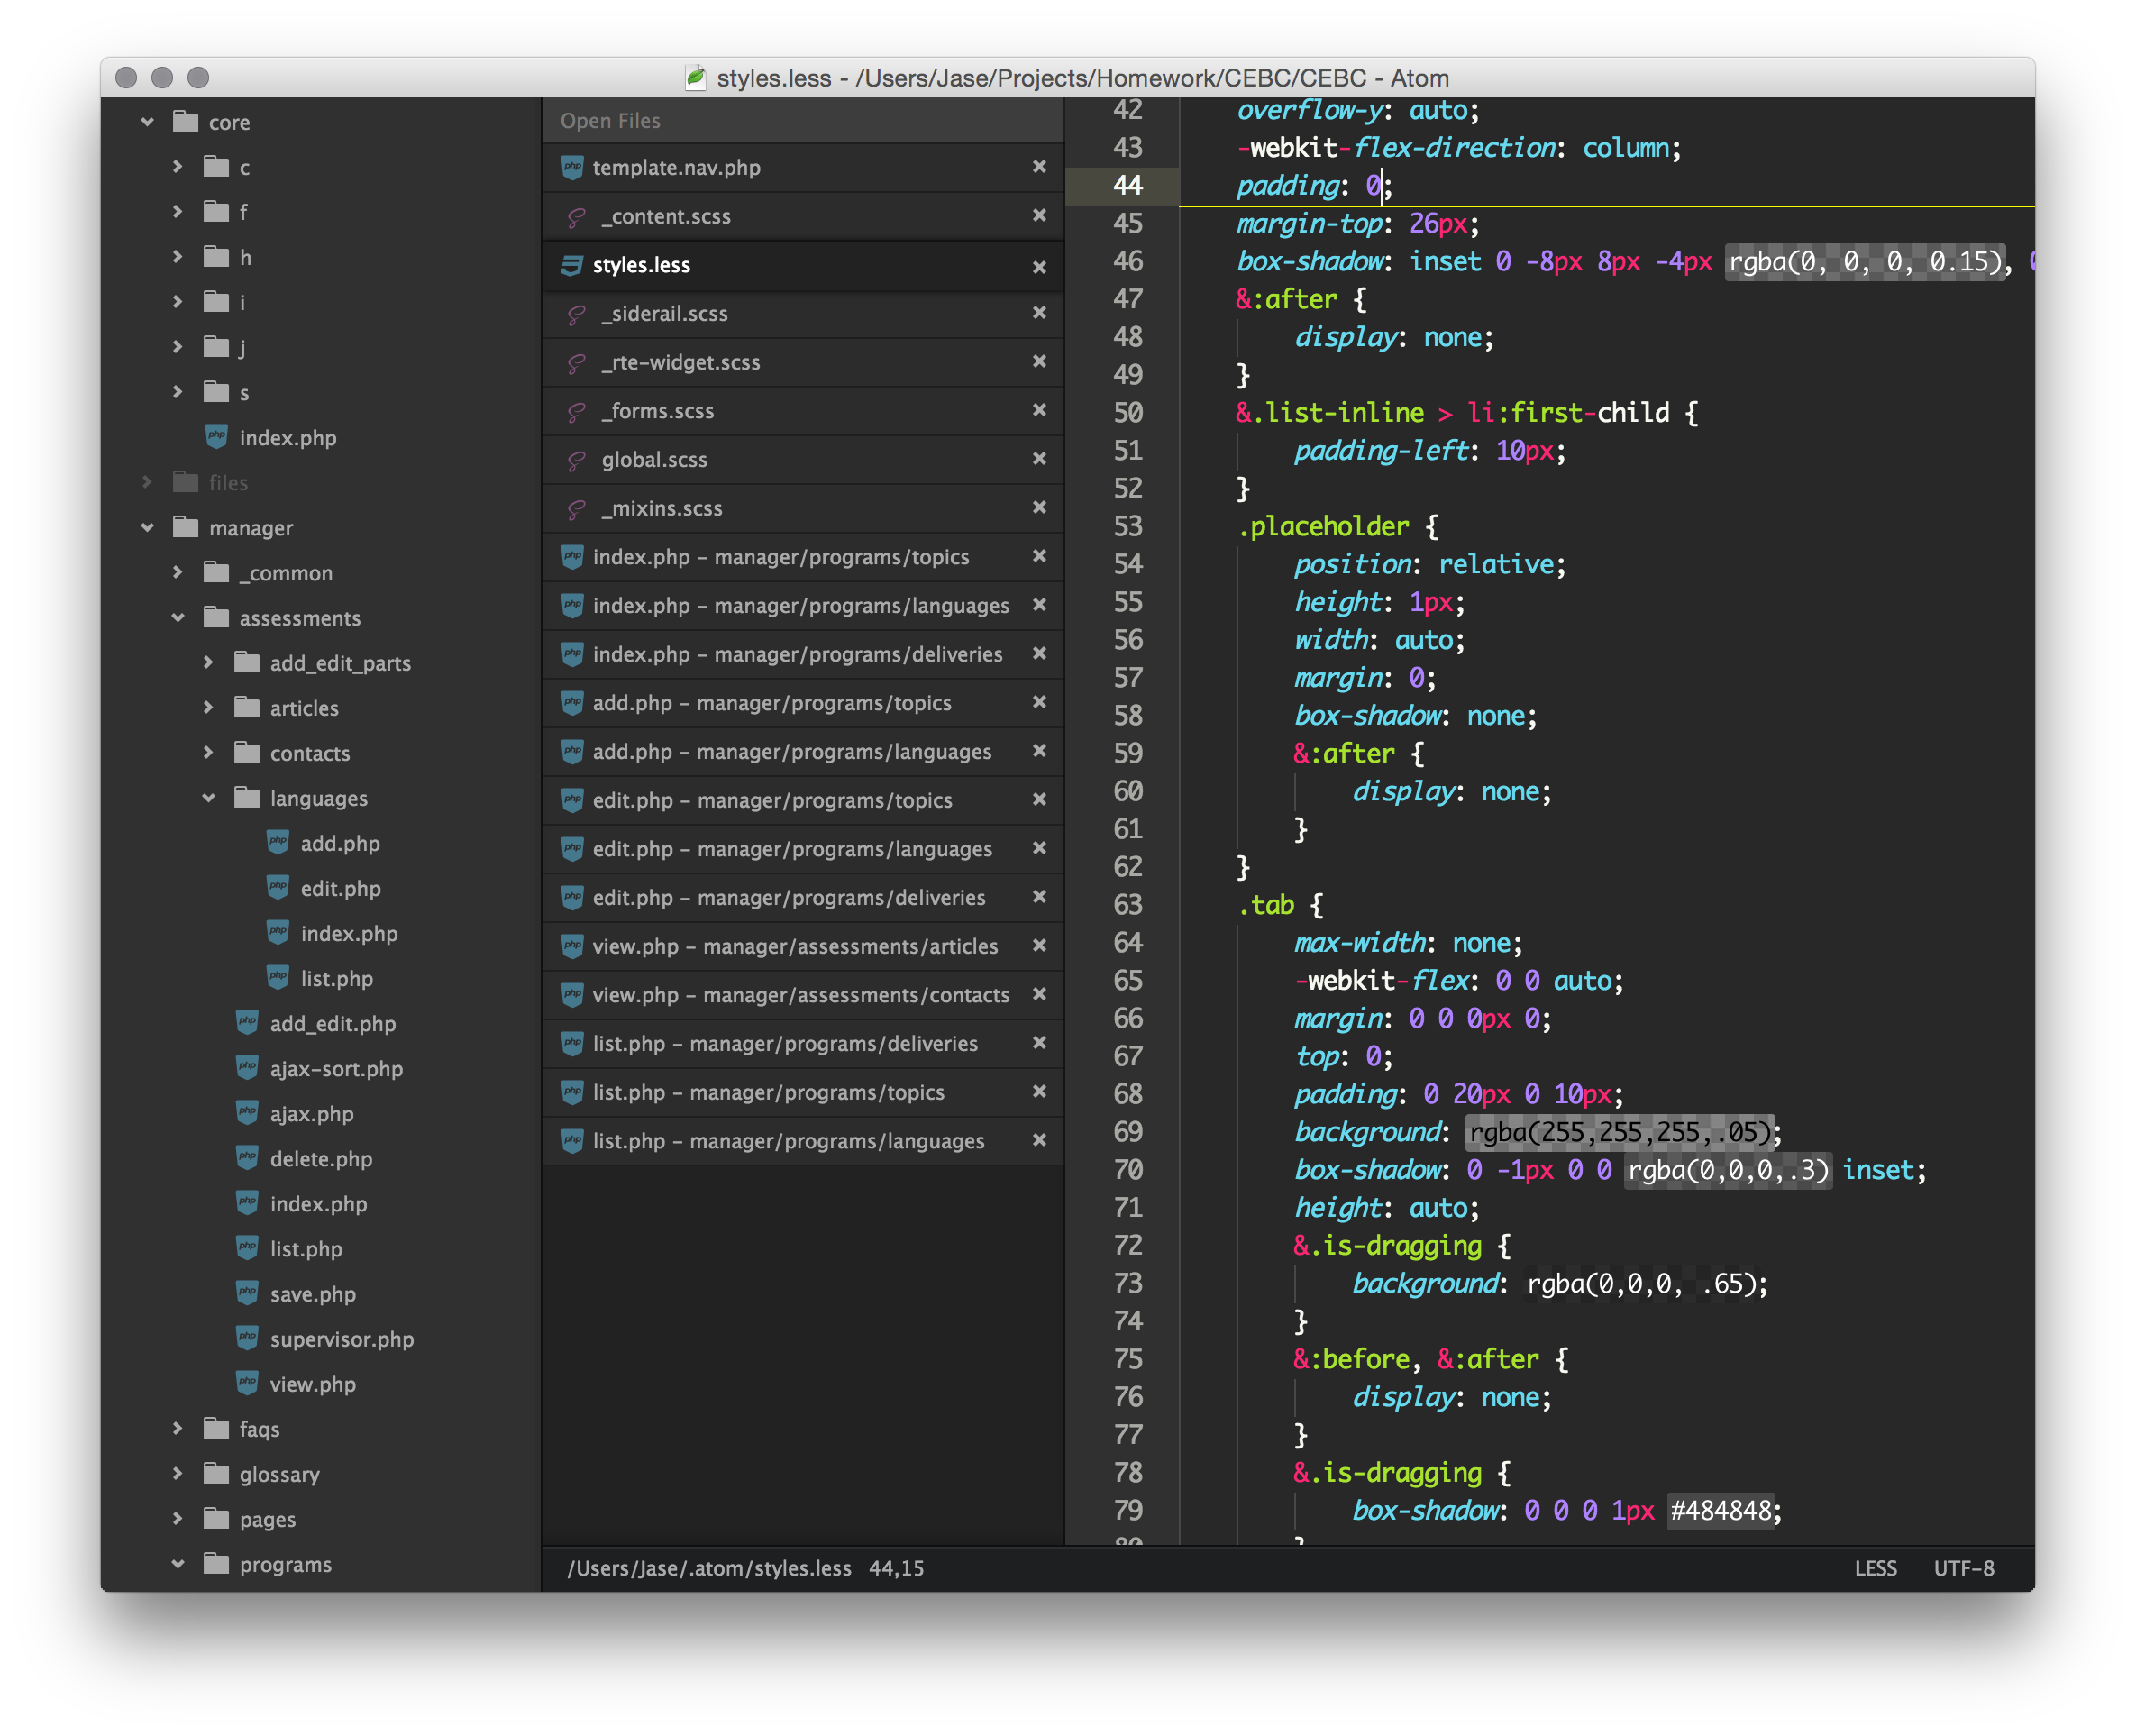
Task: Click the CSS icon beside styles.less
Action: point(572,265)
